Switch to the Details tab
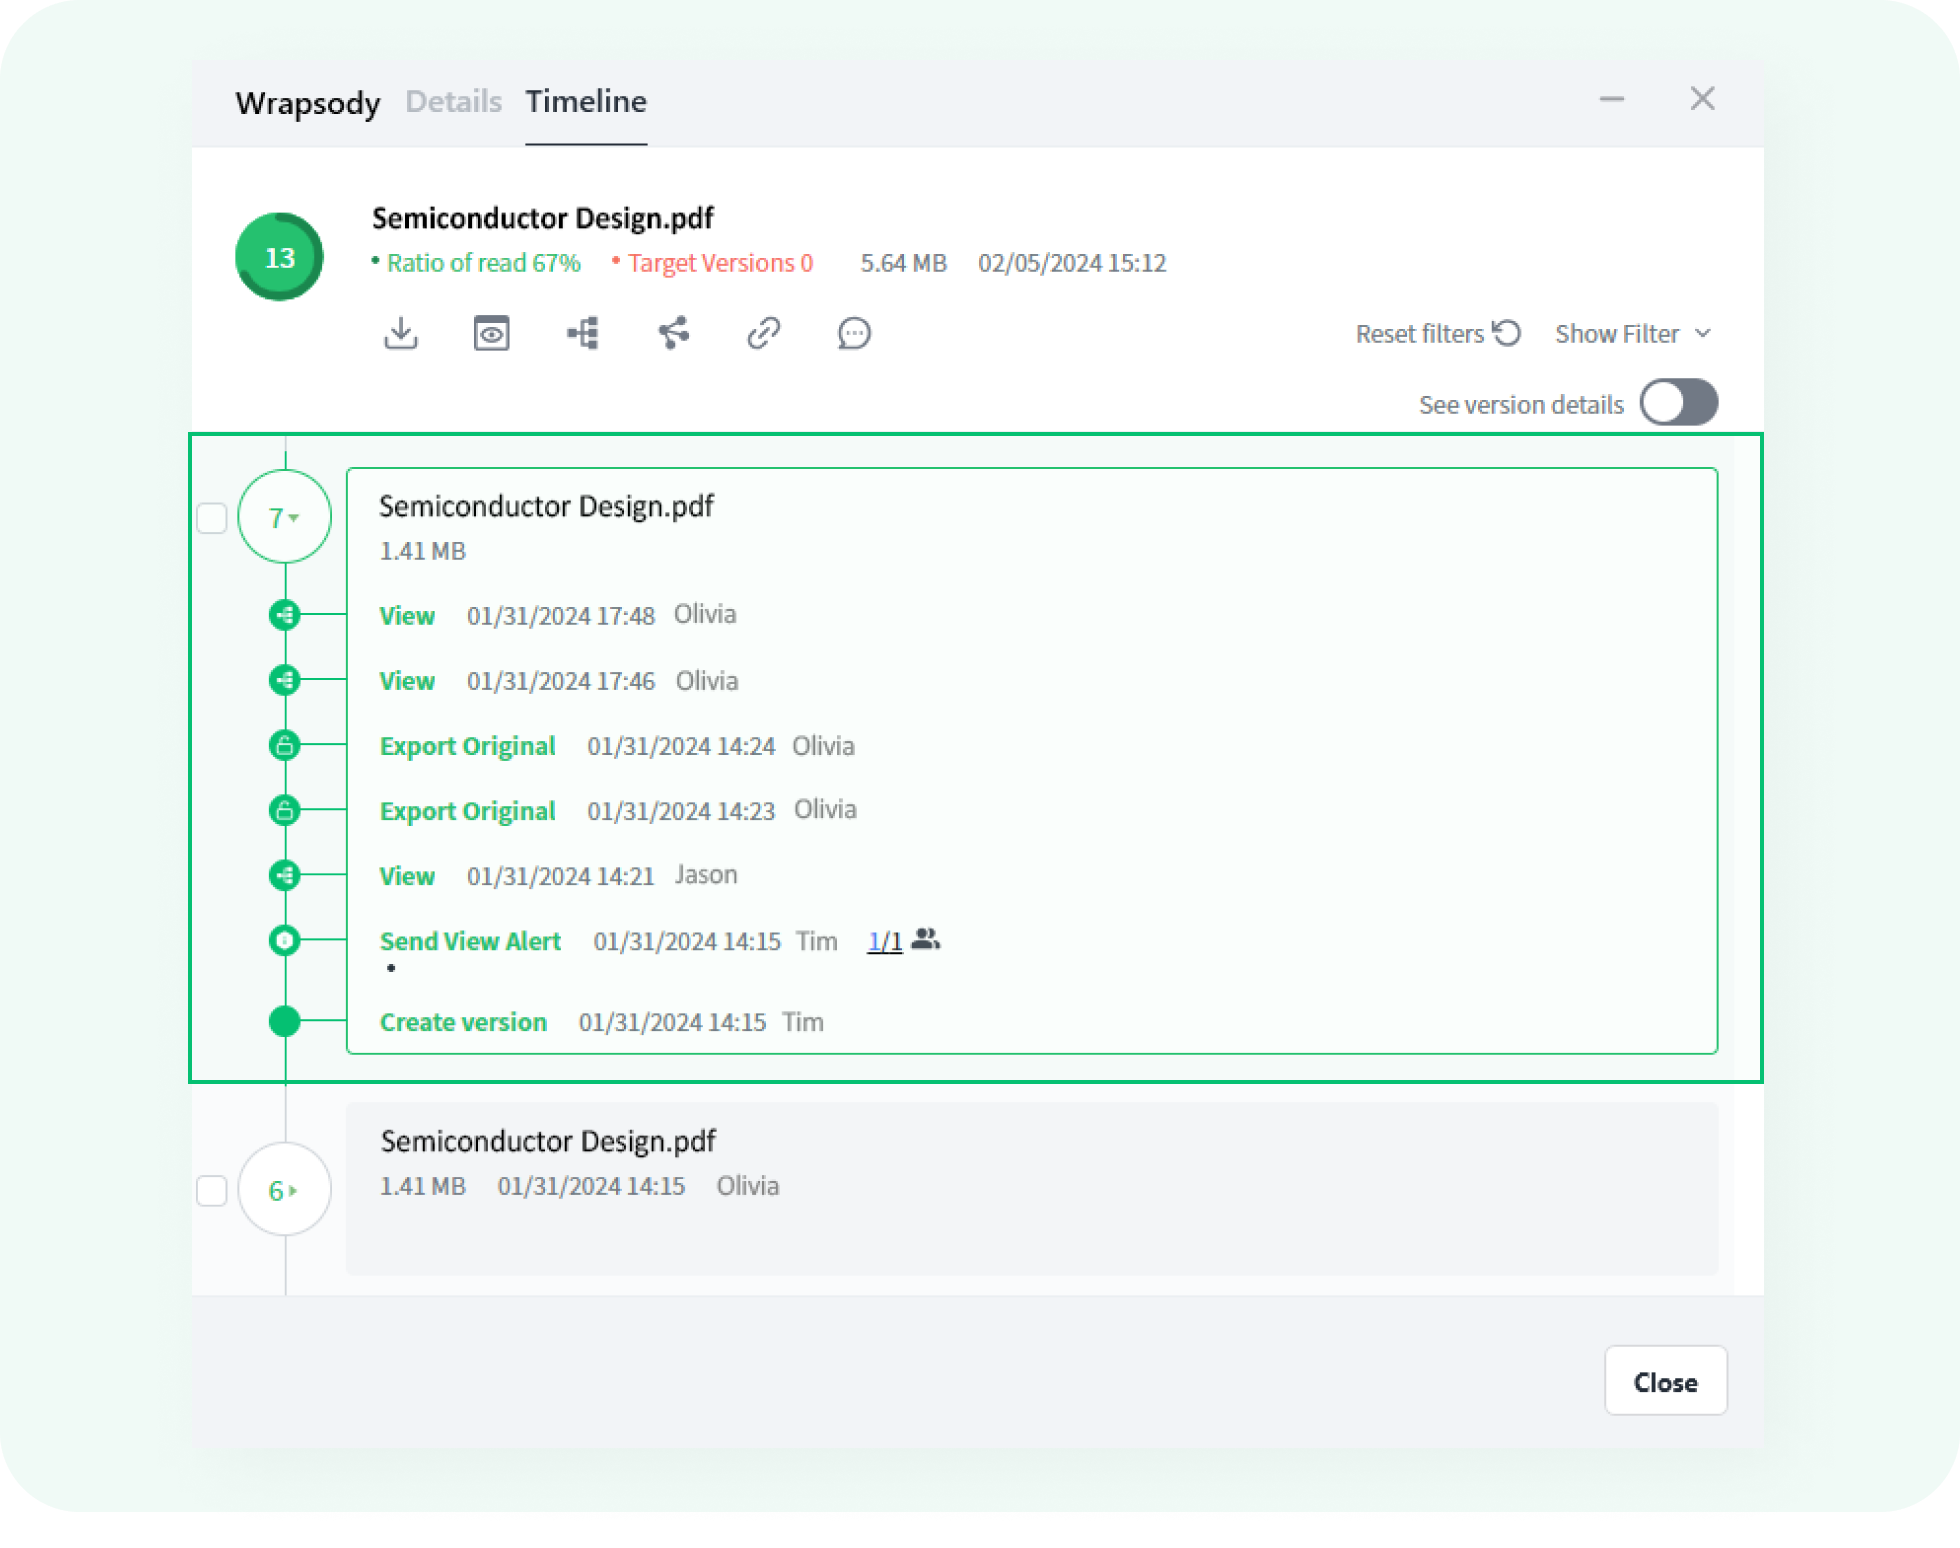1960x1548 pixels. point(453,102)
